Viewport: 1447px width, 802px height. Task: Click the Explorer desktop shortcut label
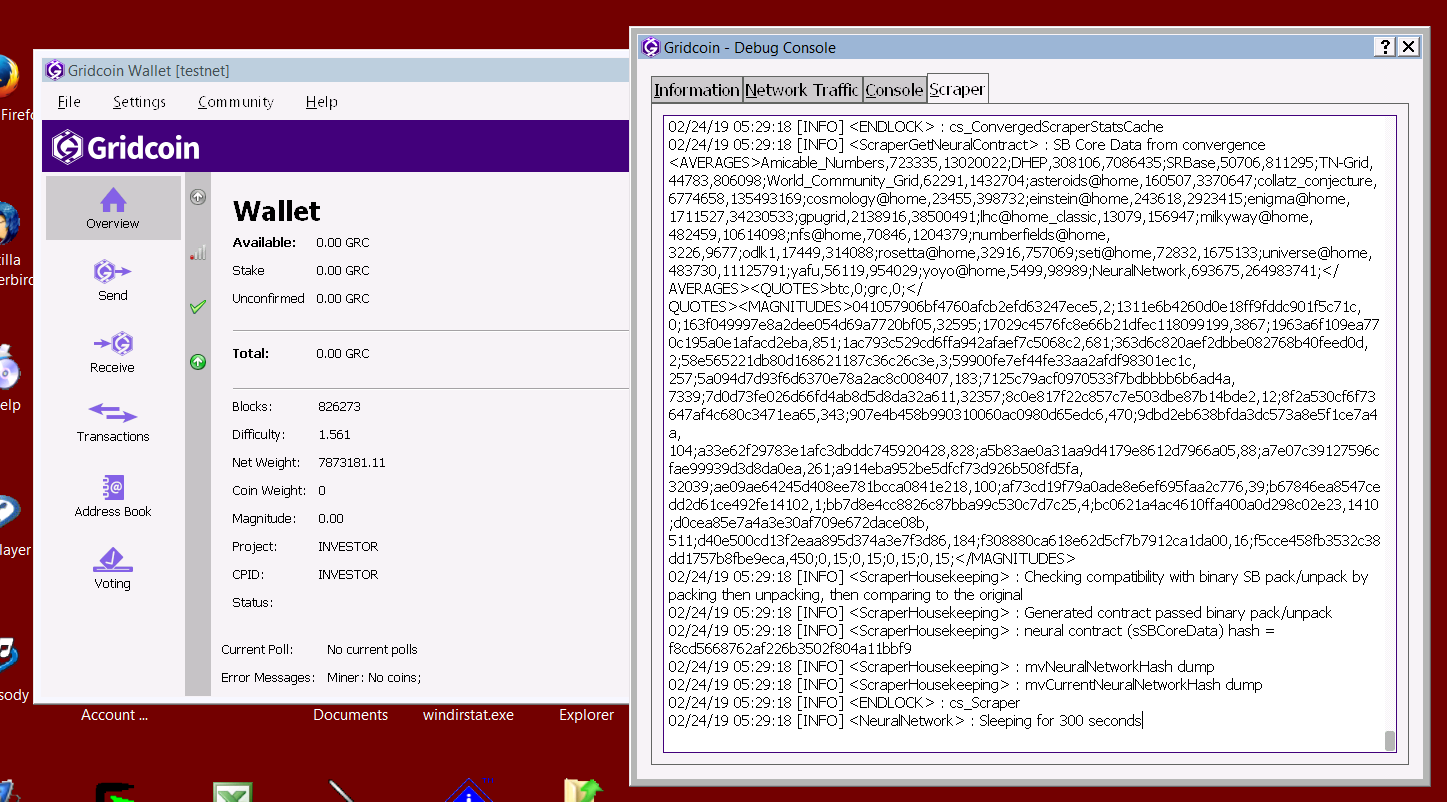586,715
